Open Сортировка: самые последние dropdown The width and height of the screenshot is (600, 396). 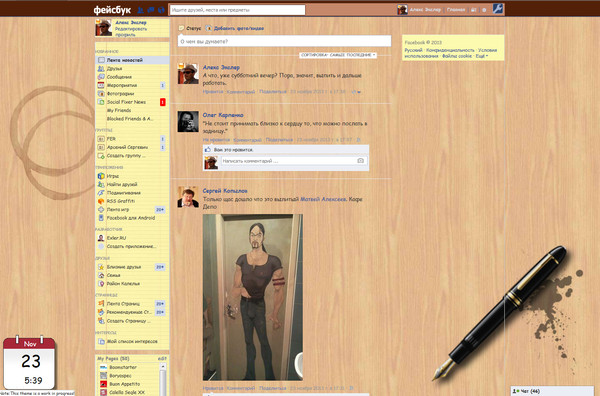pos(338,55)
